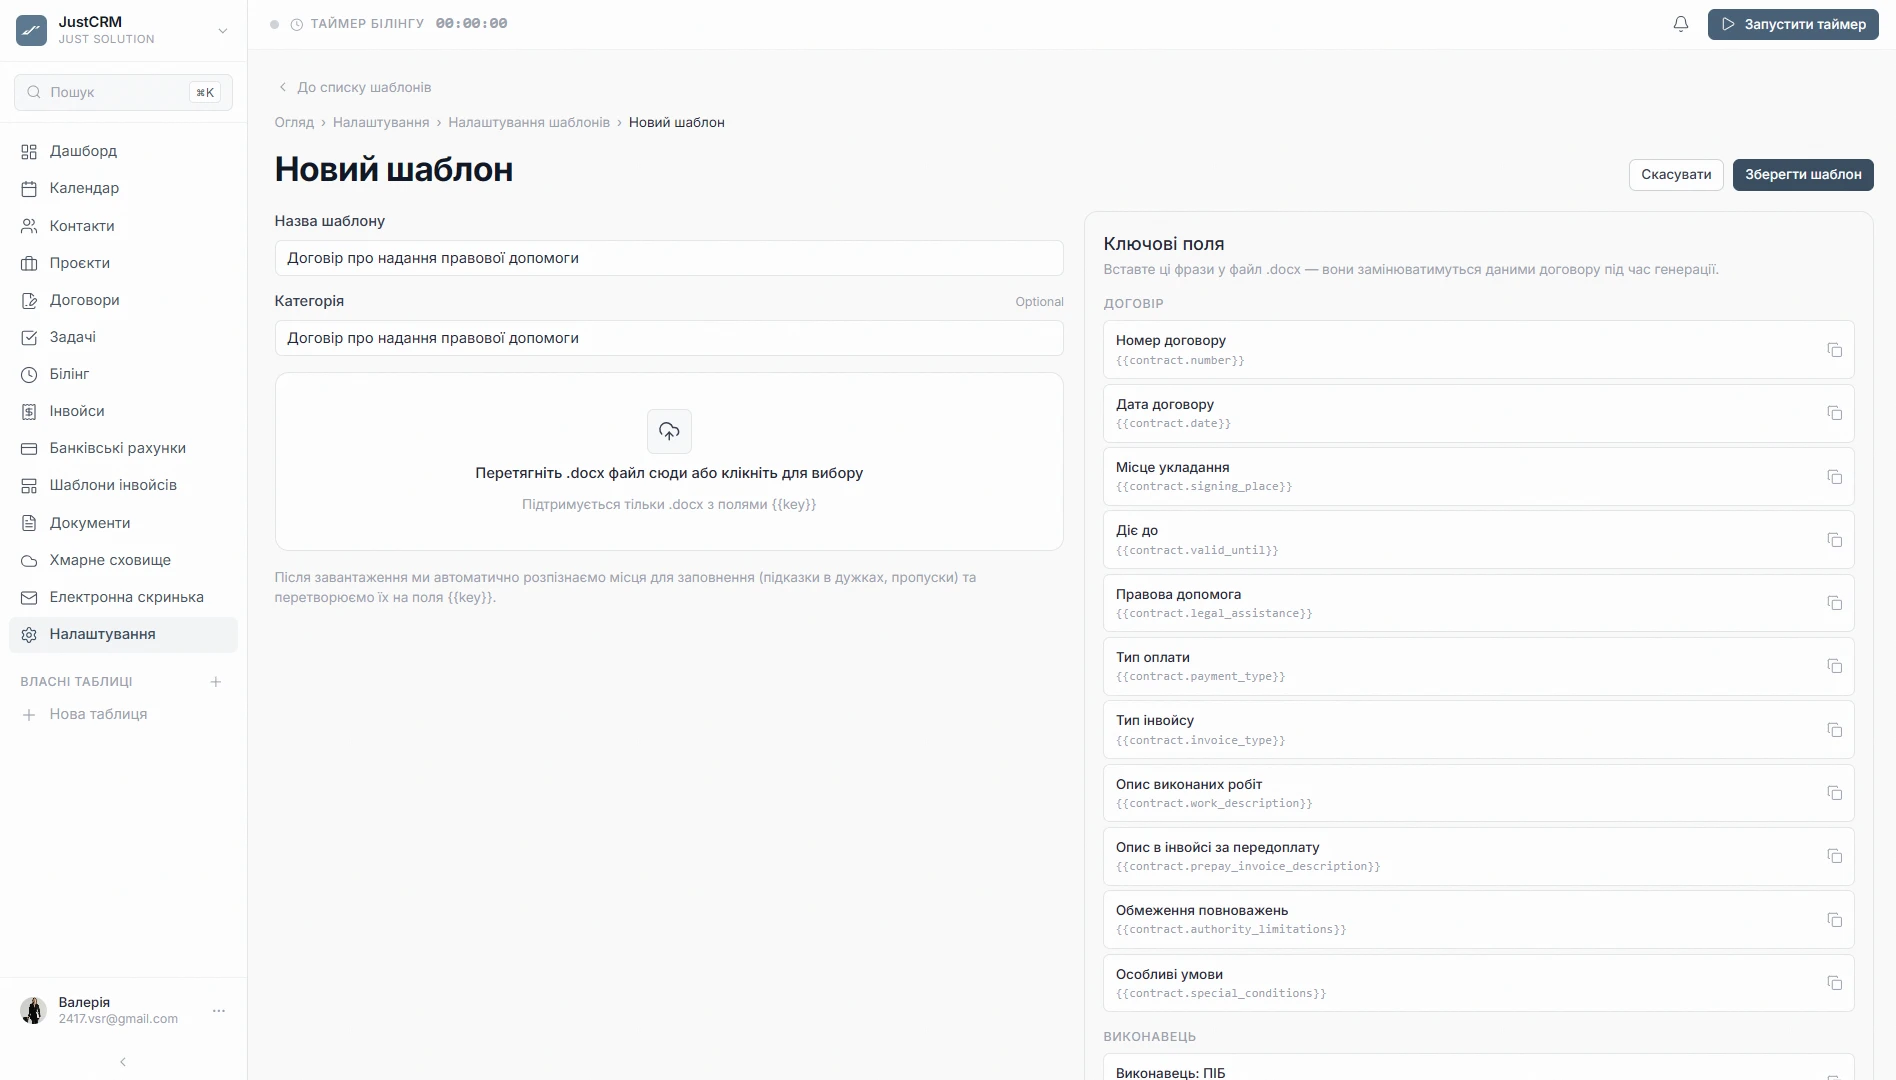The width and height of the screenshot is (1896, 1080).
Task: Go to Інвойси page
Action: [x=123, y=411]
